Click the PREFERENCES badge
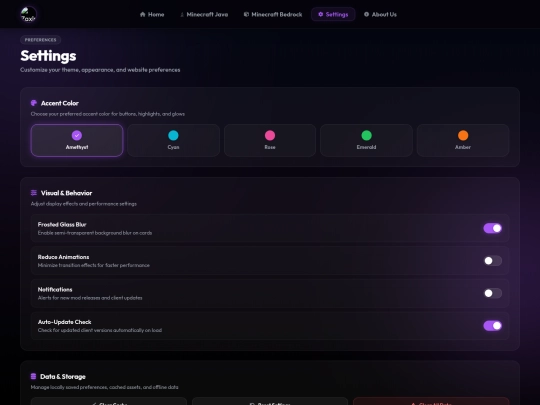This screenshot has height=405, width=540. [x=41, y=40]
